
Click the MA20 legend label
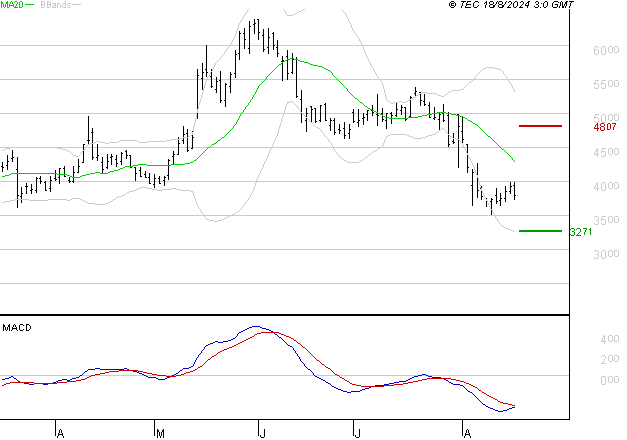[12, 4]
